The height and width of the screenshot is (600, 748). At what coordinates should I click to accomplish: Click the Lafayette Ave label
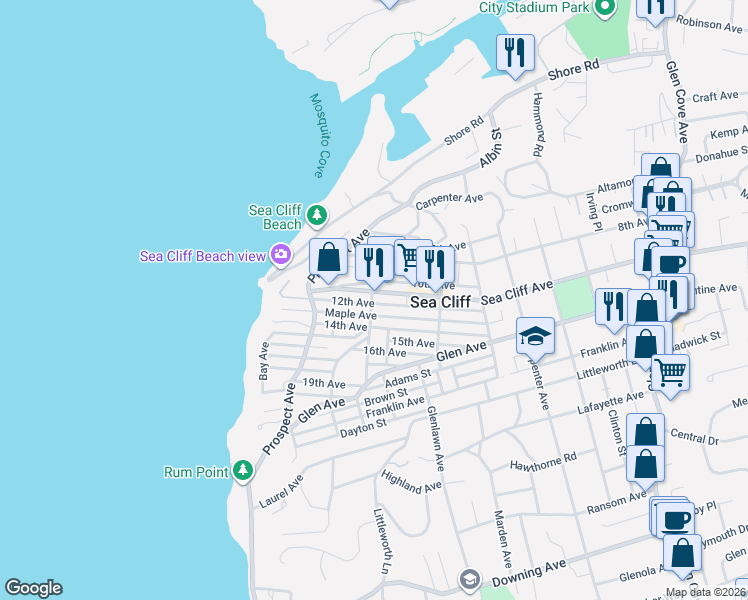(610, 403)
